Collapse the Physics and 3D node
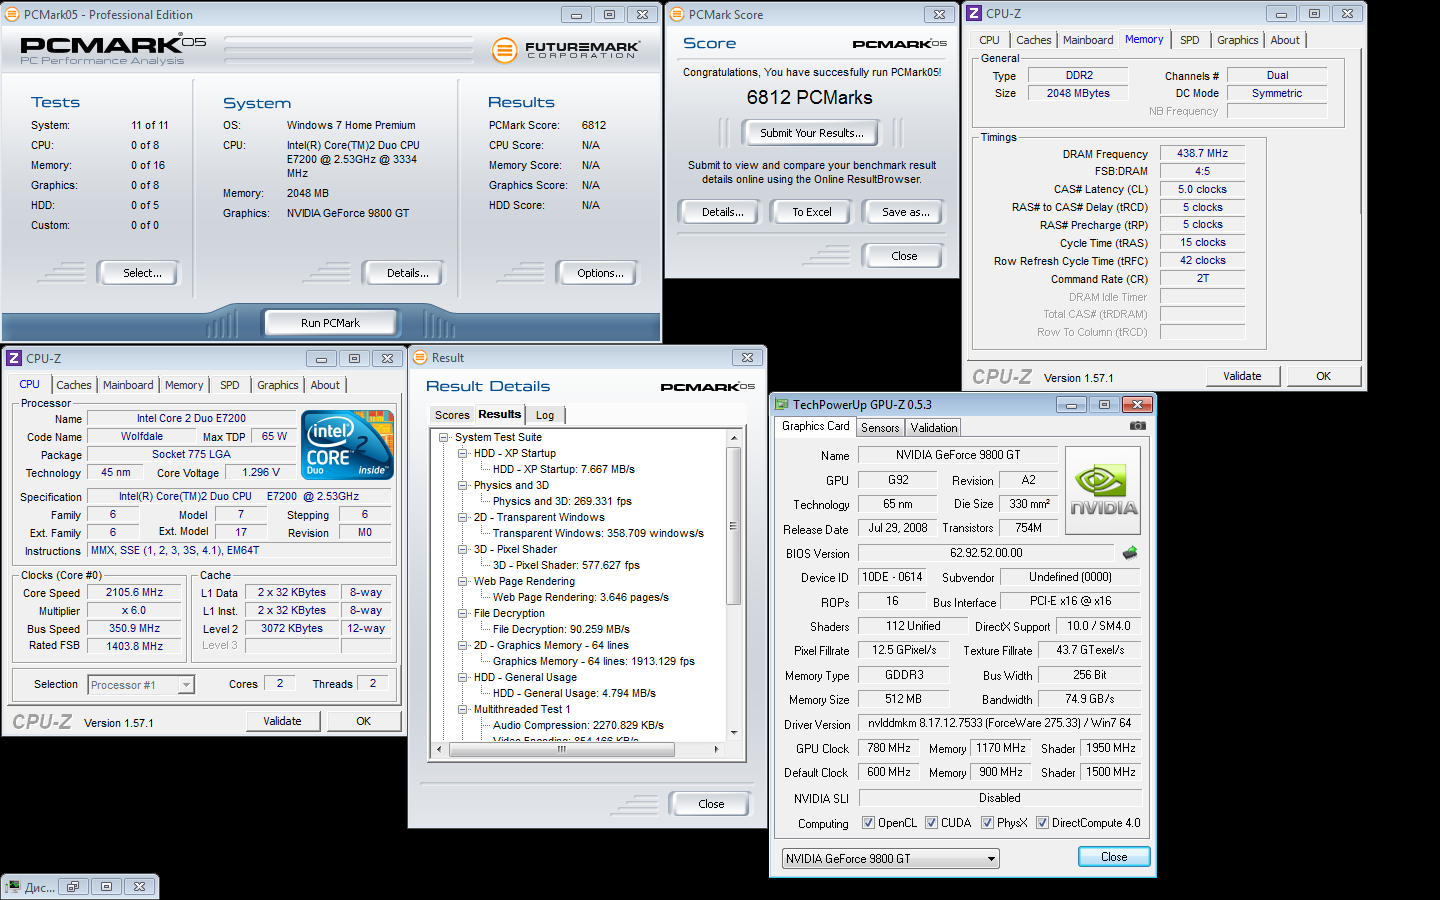Screen dimensions: 1440x900 [x=463, y=485]
